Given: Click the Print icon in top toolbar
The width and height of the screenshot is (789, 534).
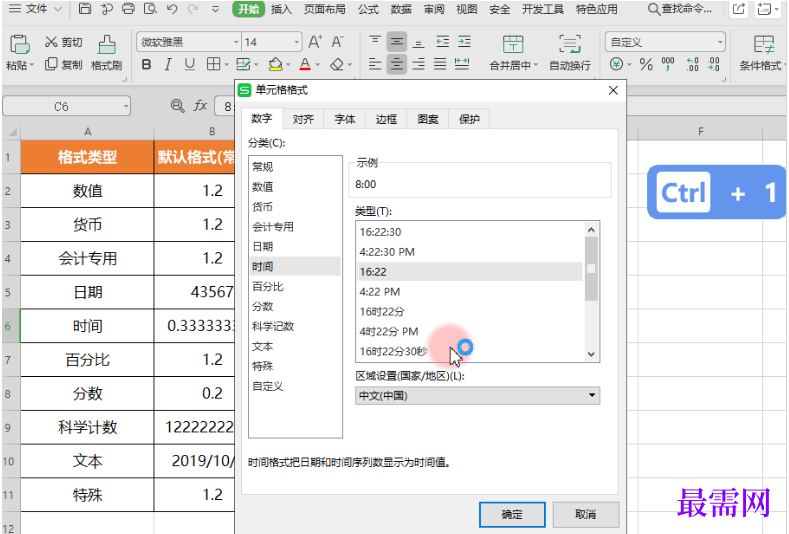Looking at the screenshot, I should click(x=128, y=9).
